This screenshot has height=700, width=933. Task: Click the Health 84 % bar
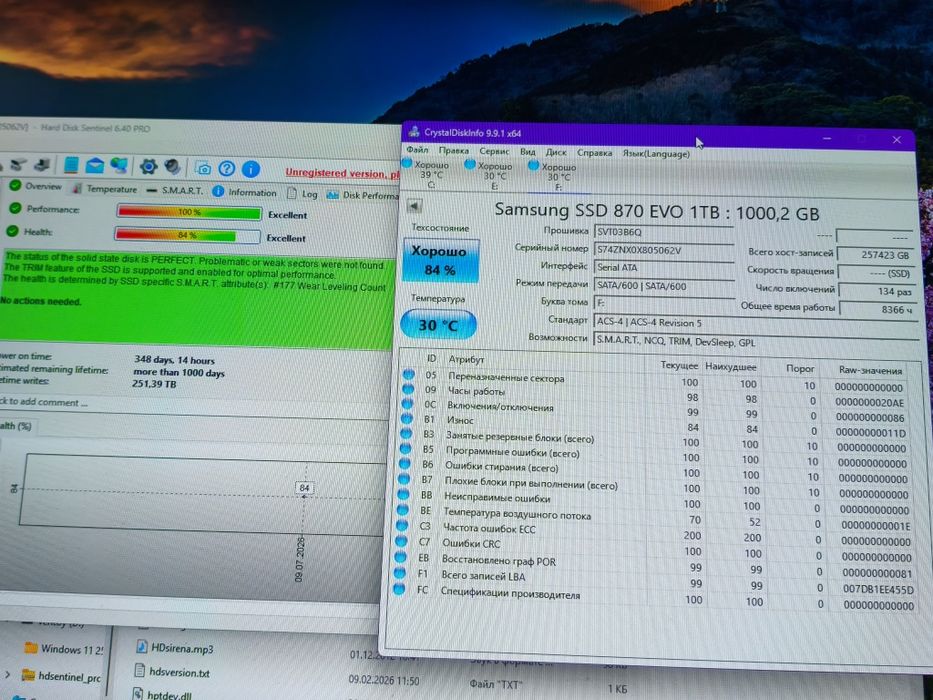pos(187,235)
